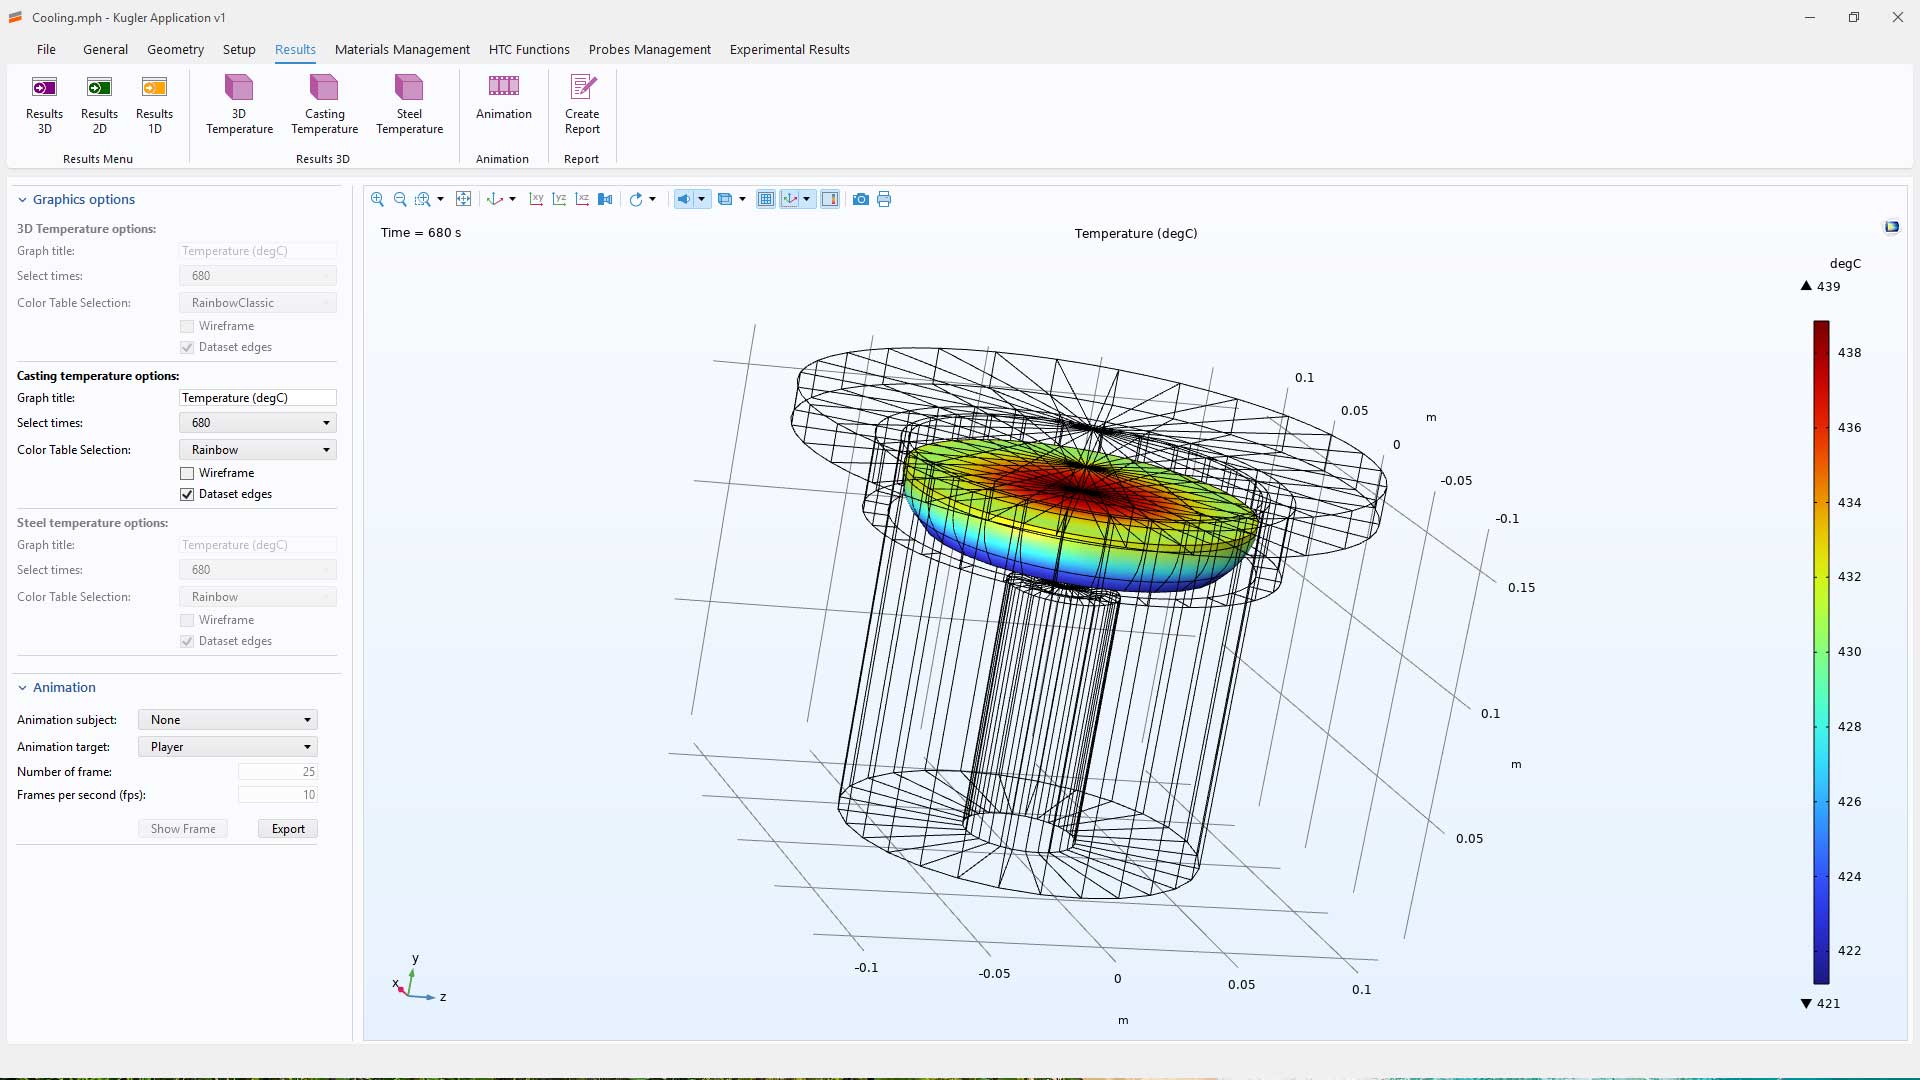Viewport: 1920px width, 1080px height.
Task: Edit the casting Graph title field
Action: [258, 398]
